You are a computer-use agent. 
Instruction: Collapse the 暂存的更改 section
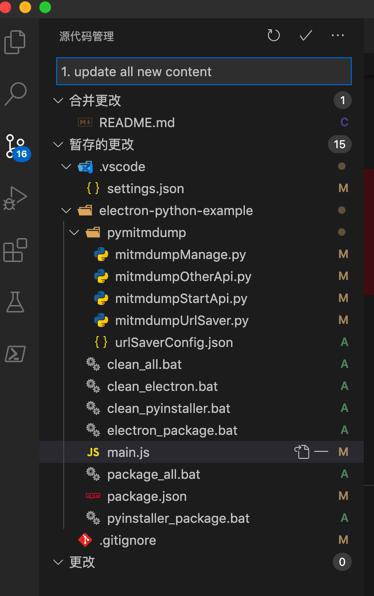point(58,144)
